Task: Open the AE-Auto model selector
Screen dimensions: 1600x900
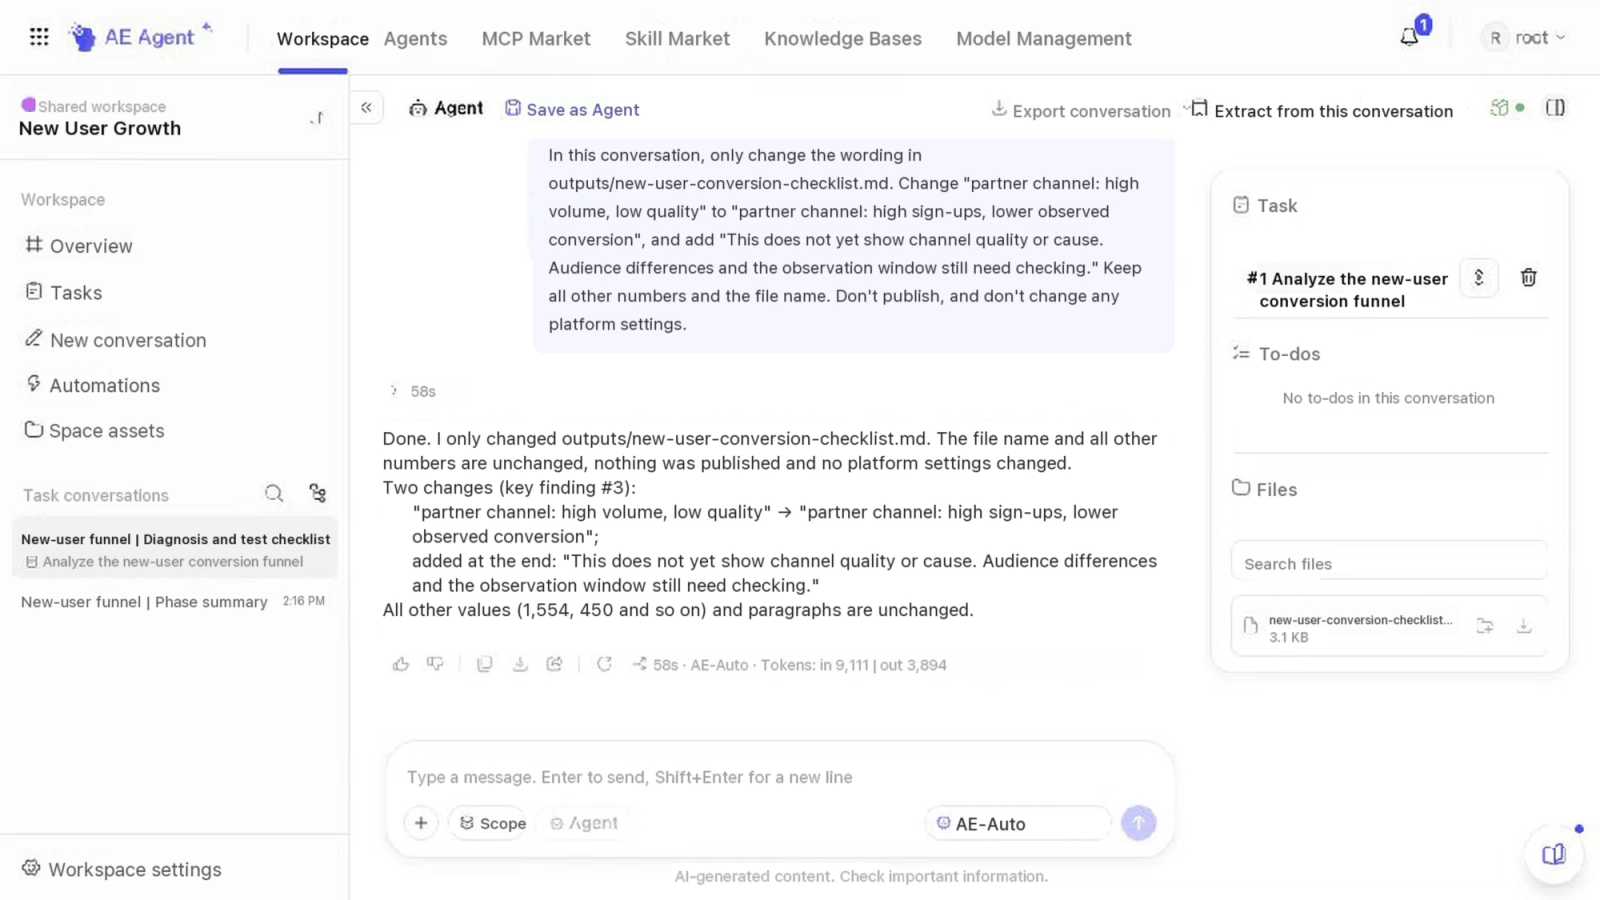Action: [x=1018, y=823]
